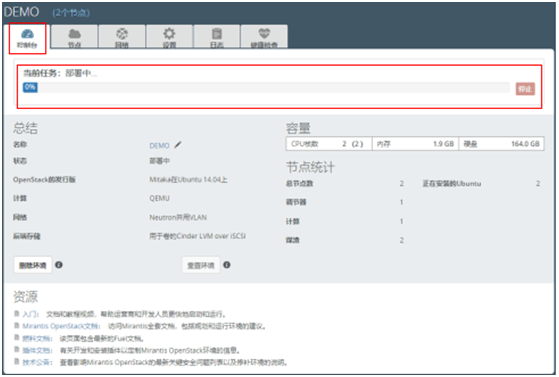Open the Dashboard (控制台) tab

27,38
